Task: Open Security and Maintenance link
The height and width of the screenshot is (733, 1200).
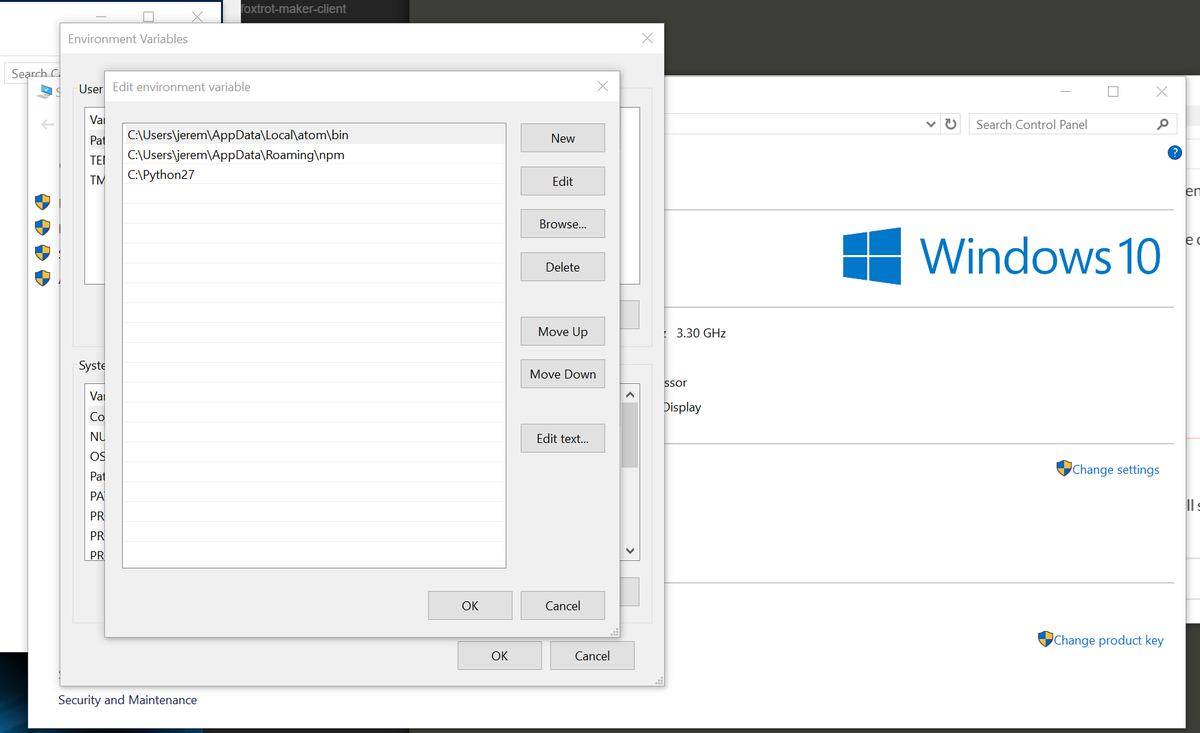Action: click(127, 700)
